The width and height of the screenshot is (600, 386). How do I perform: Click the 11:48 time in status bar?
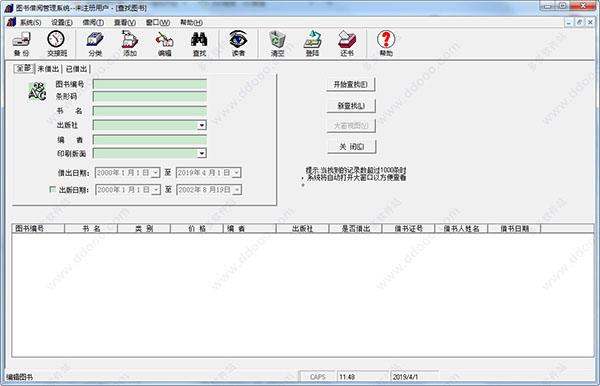pyautogui.click(x=363, y=377)
